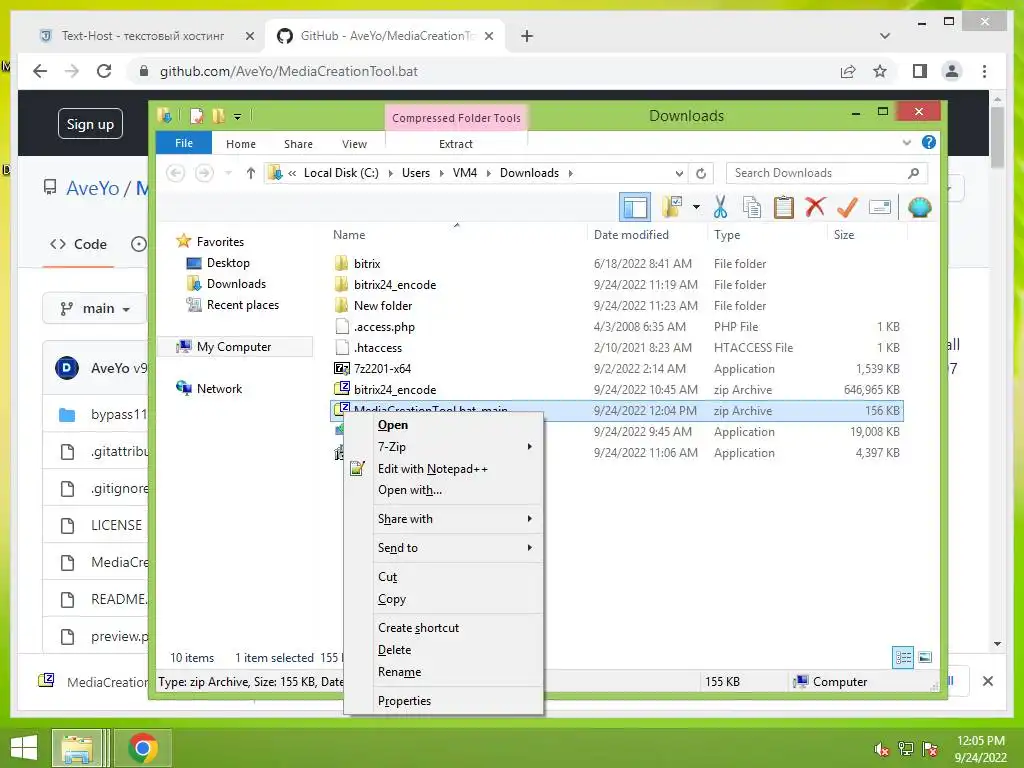The height and width of the screenshot is (768, 1024).
Task: Open AveYo user link on GitHub
Action: (92, 188)
